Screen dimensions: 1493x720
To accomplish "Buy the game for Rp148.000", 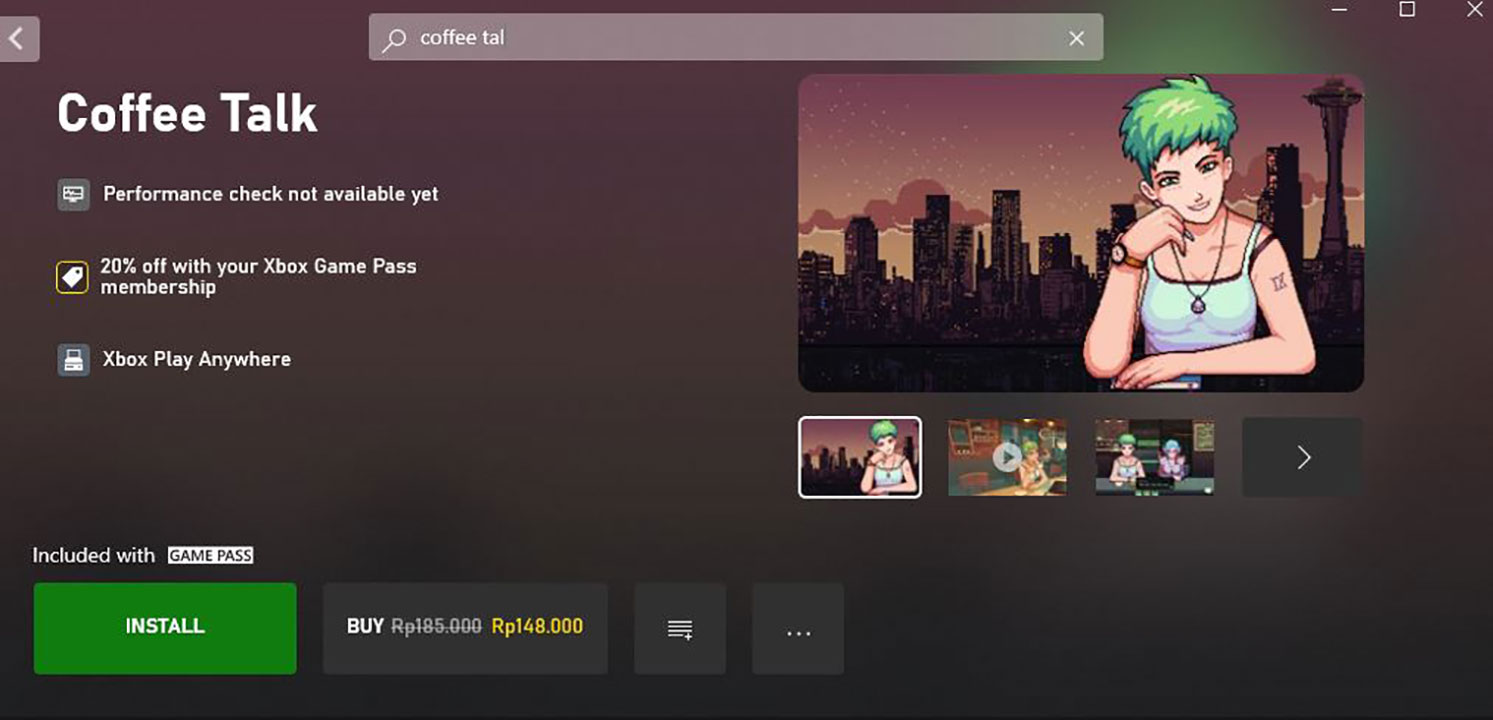I will click(465, 627).
